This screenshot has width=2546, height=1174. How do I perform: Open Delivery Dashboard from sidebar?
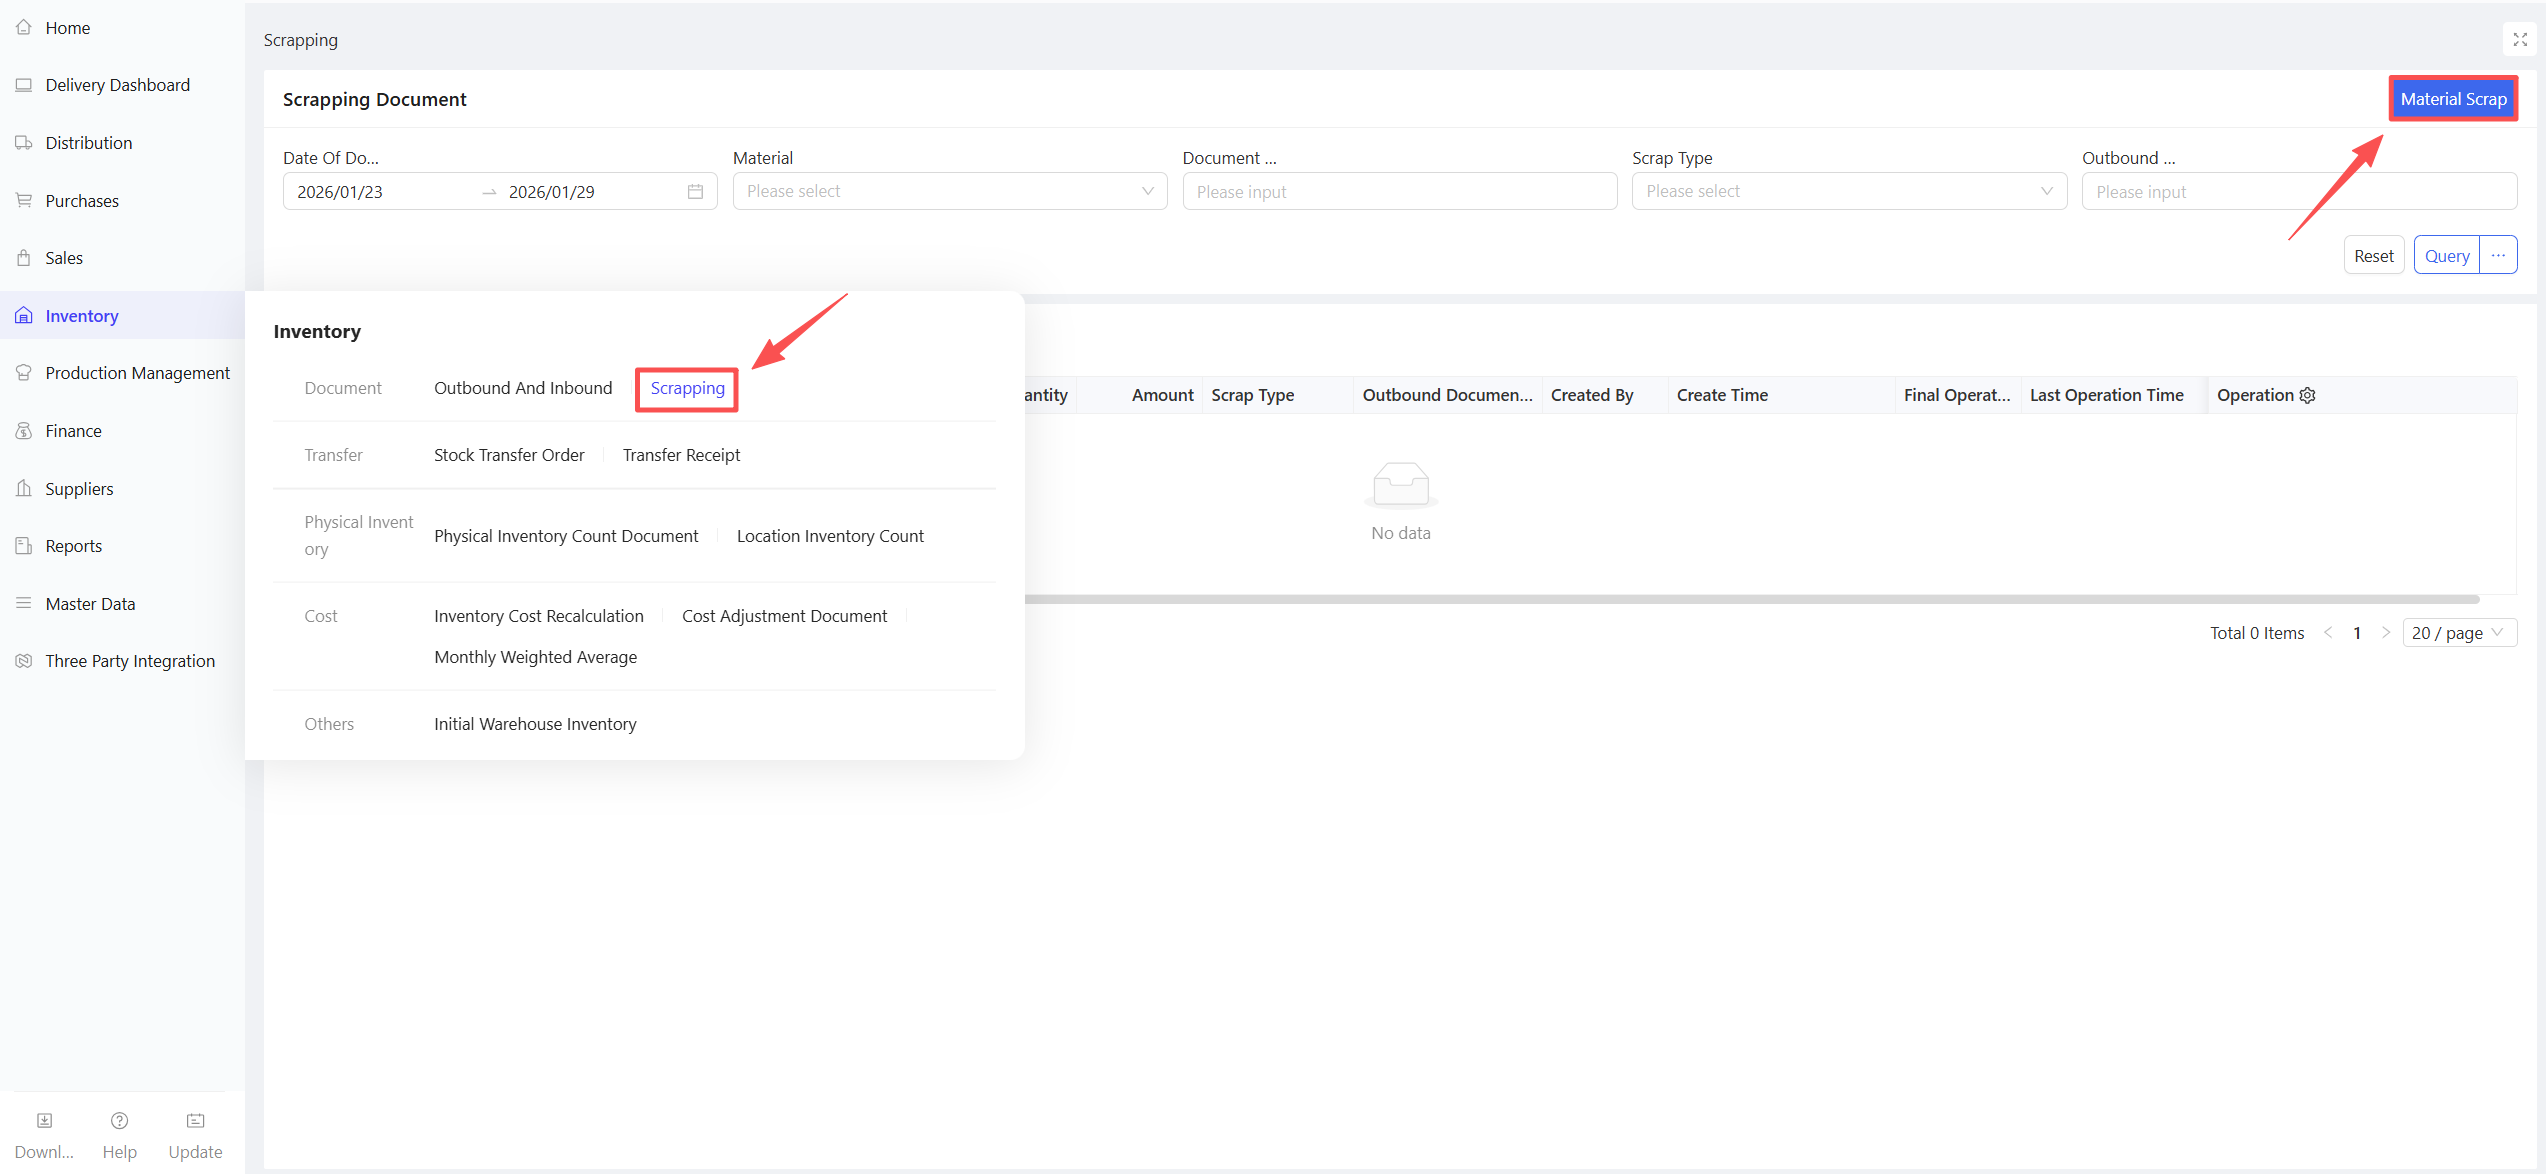[117, 85]
